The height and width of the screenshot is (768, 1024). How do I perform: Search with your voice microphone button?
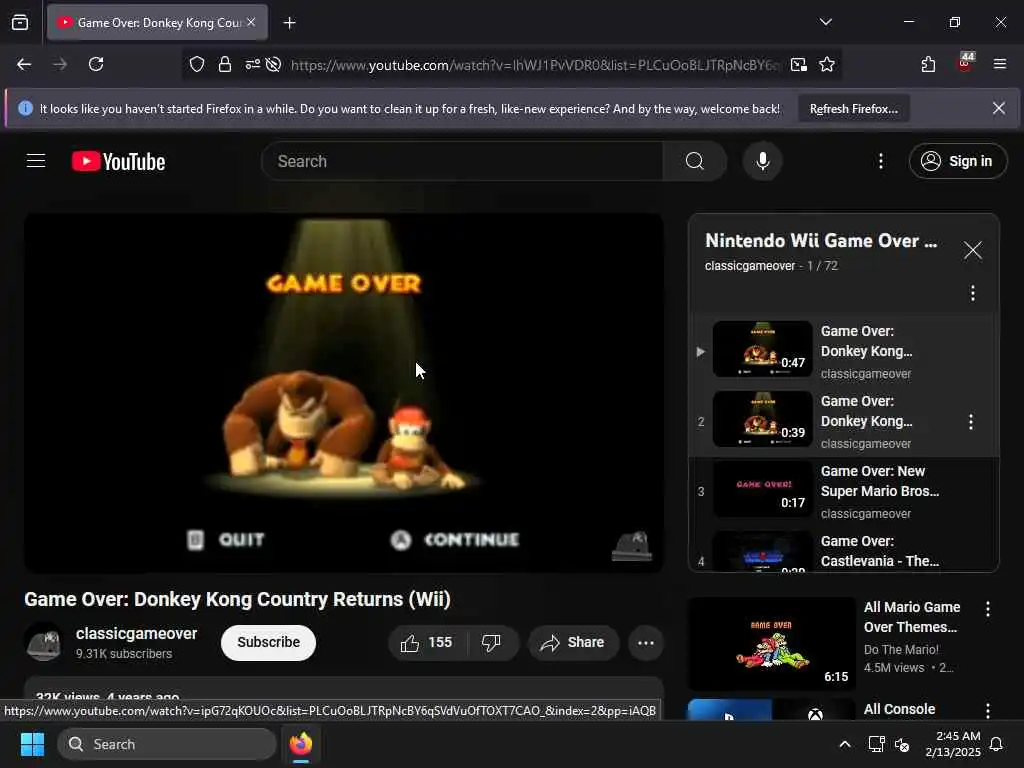[762, 161]
